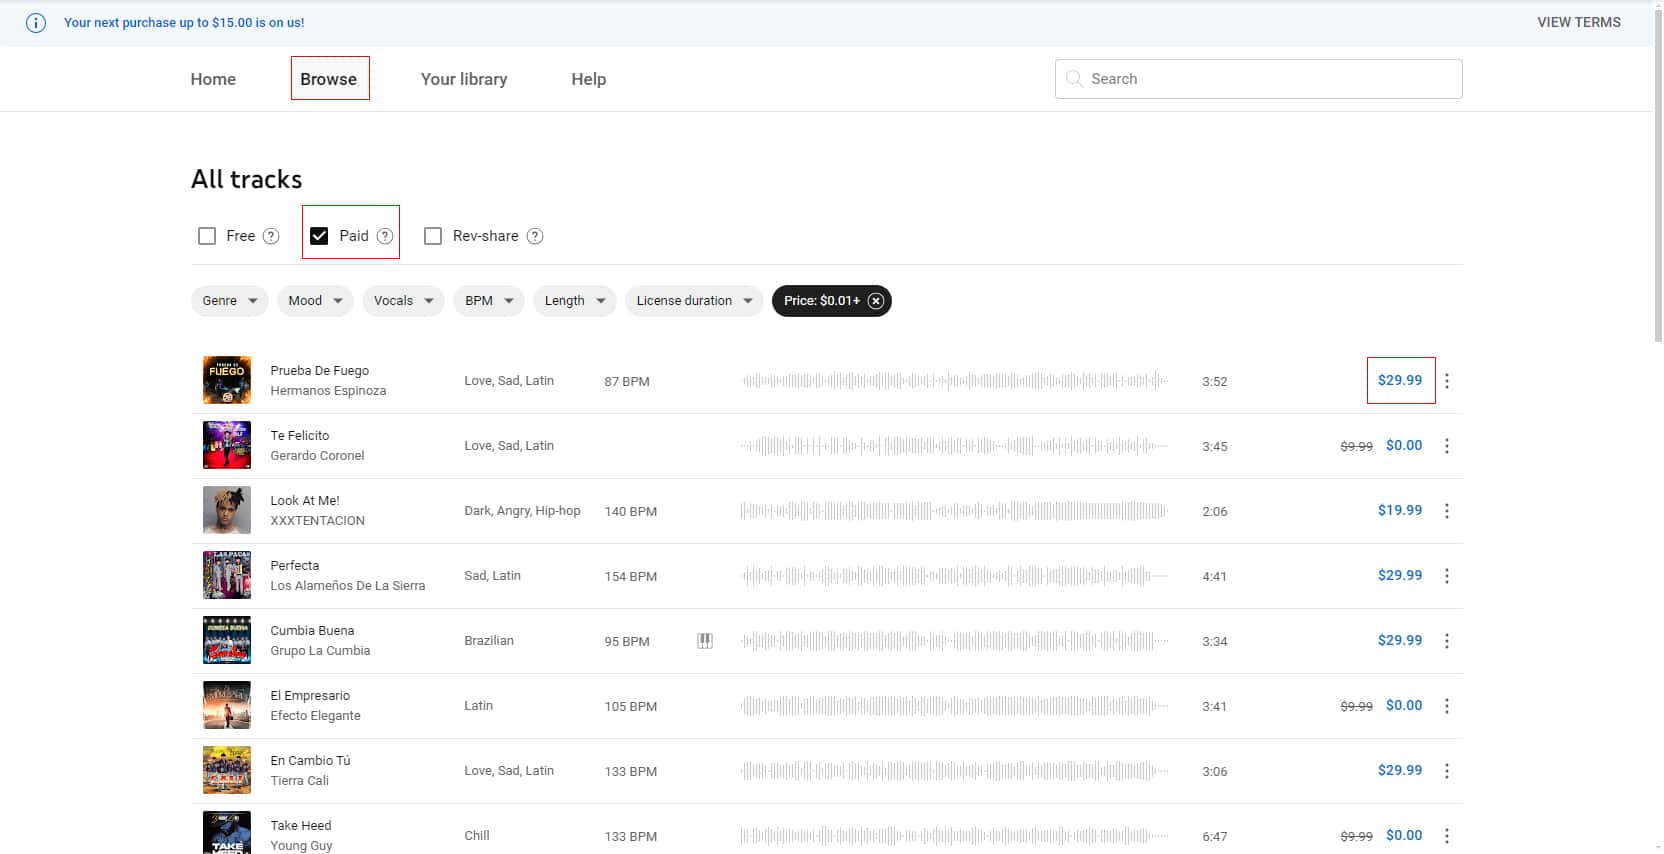The image size is (1664, 854).
Task: Click the waveform of Perfecta track
Action: coord(954,576)
